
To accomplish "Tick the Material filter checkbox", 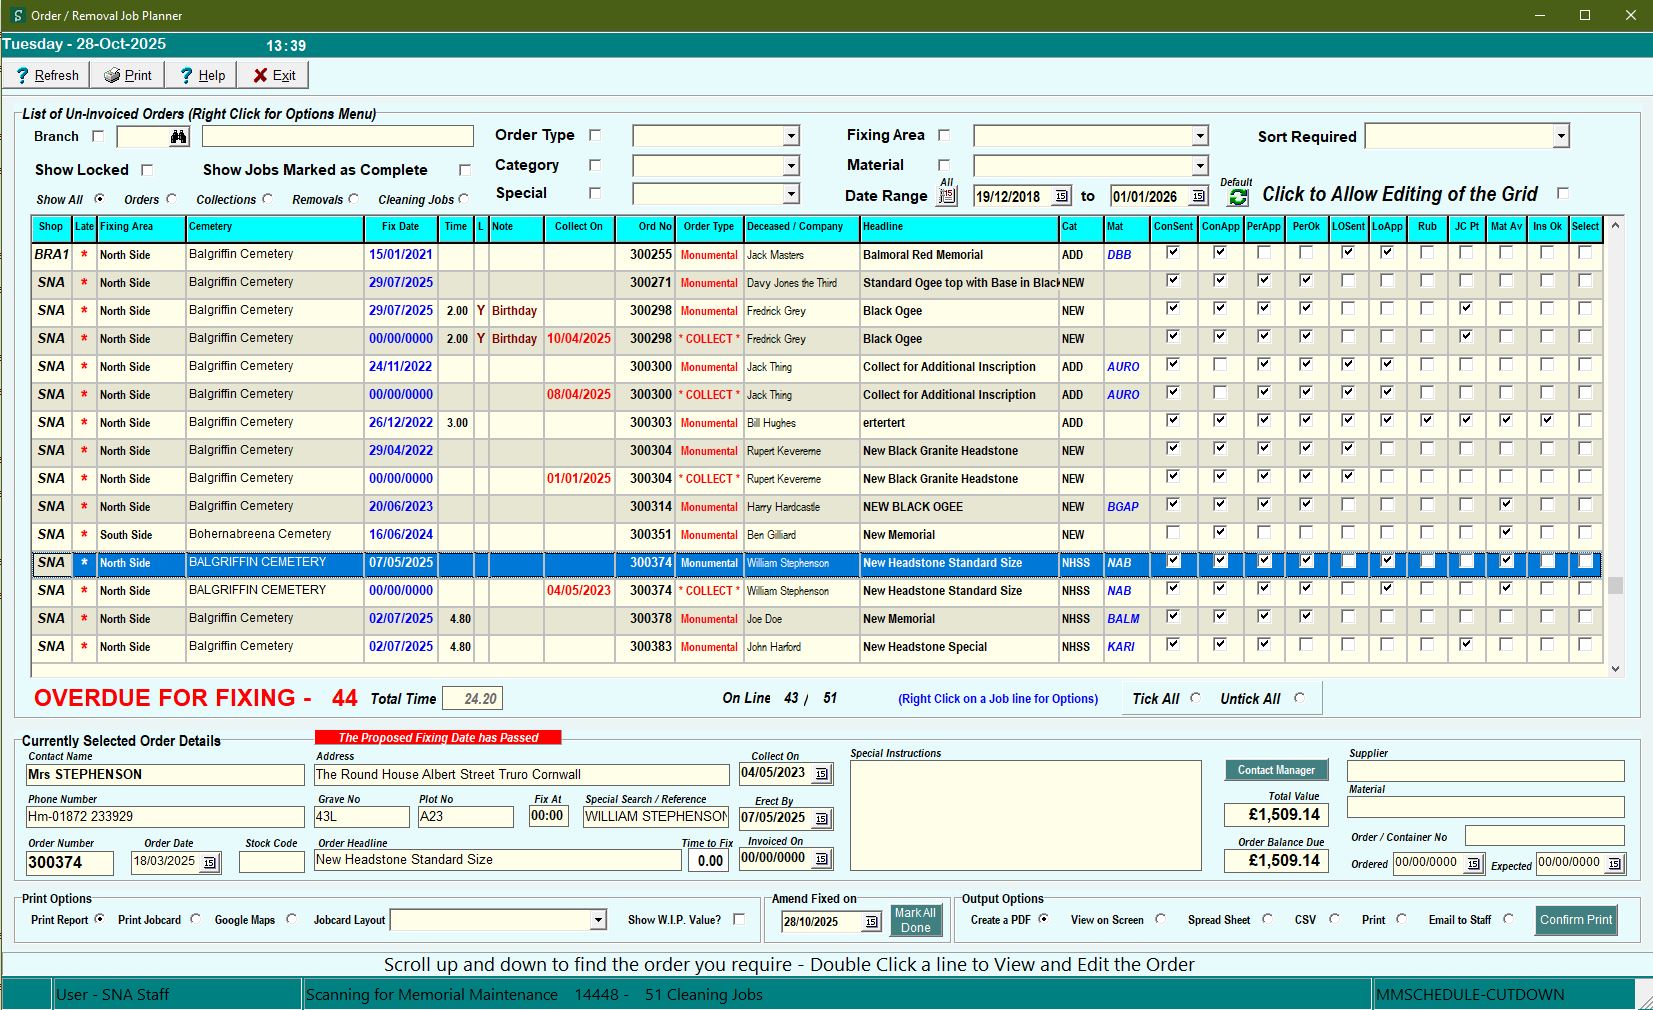I will point(944,165).
